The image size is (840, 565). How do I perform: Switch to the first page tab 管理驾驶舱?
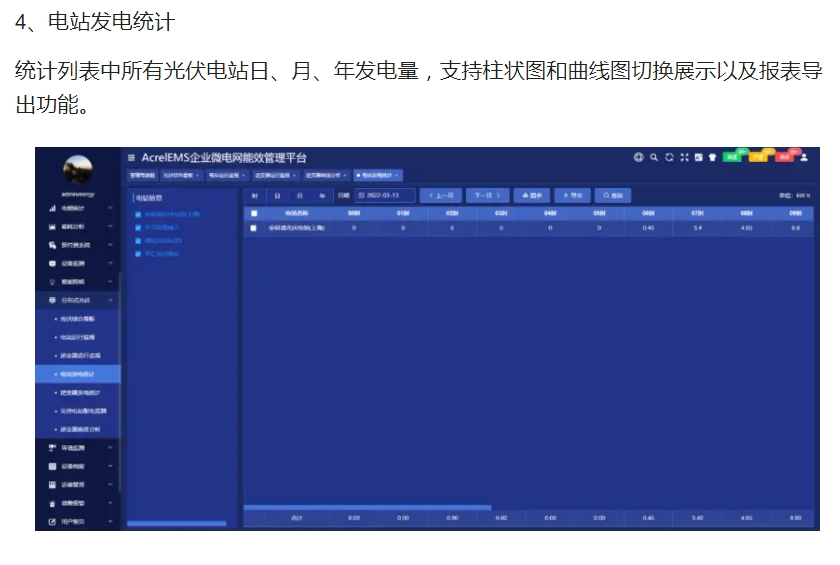[142, 175]
